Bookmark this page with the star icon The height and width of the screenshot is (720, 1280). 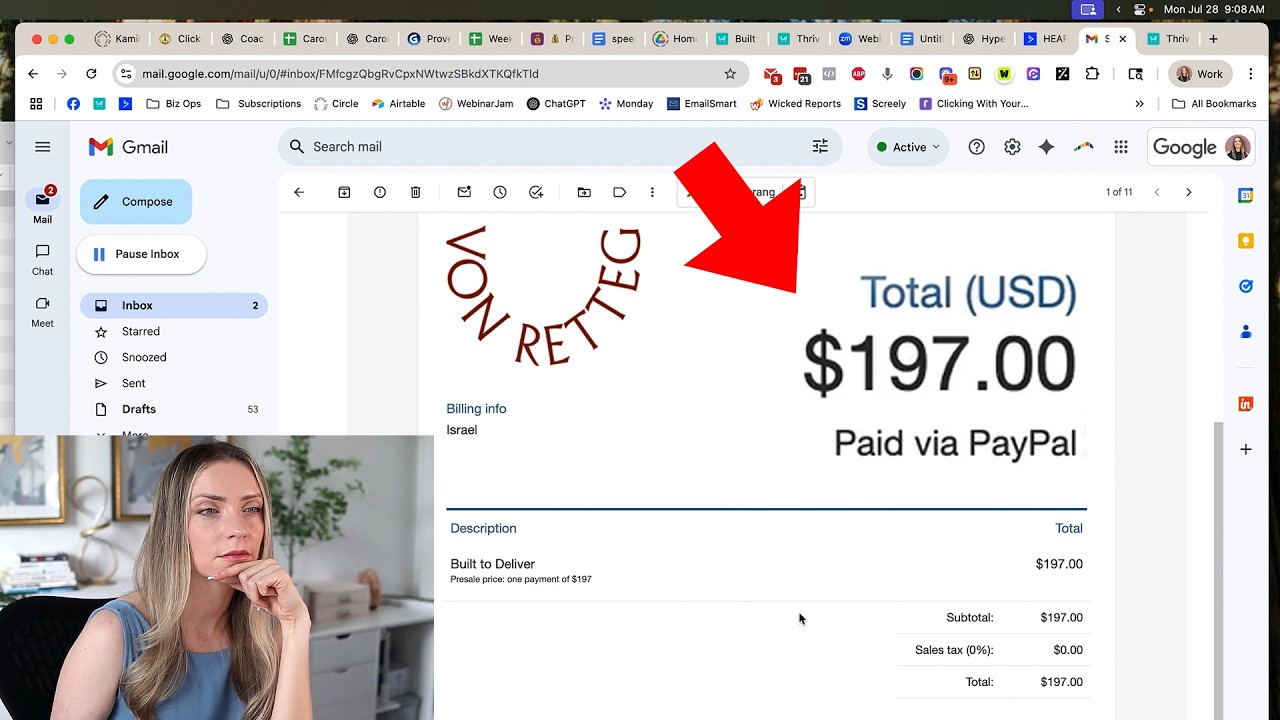click(730, 74)
